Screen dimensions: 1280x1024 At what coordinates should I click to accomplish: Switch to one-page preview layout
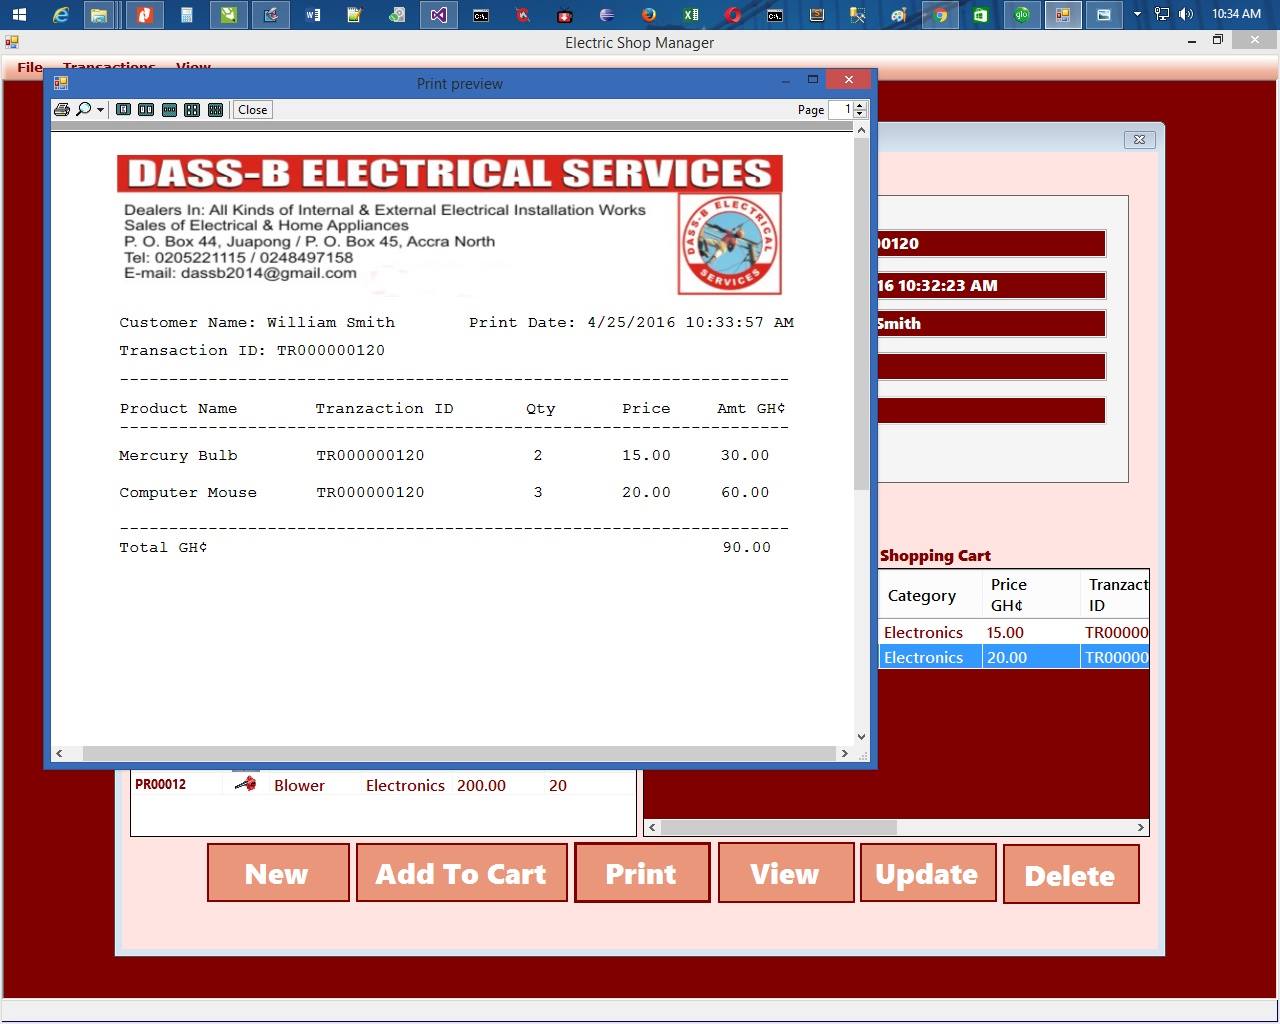pyautogui.click(x=123, y=110)
